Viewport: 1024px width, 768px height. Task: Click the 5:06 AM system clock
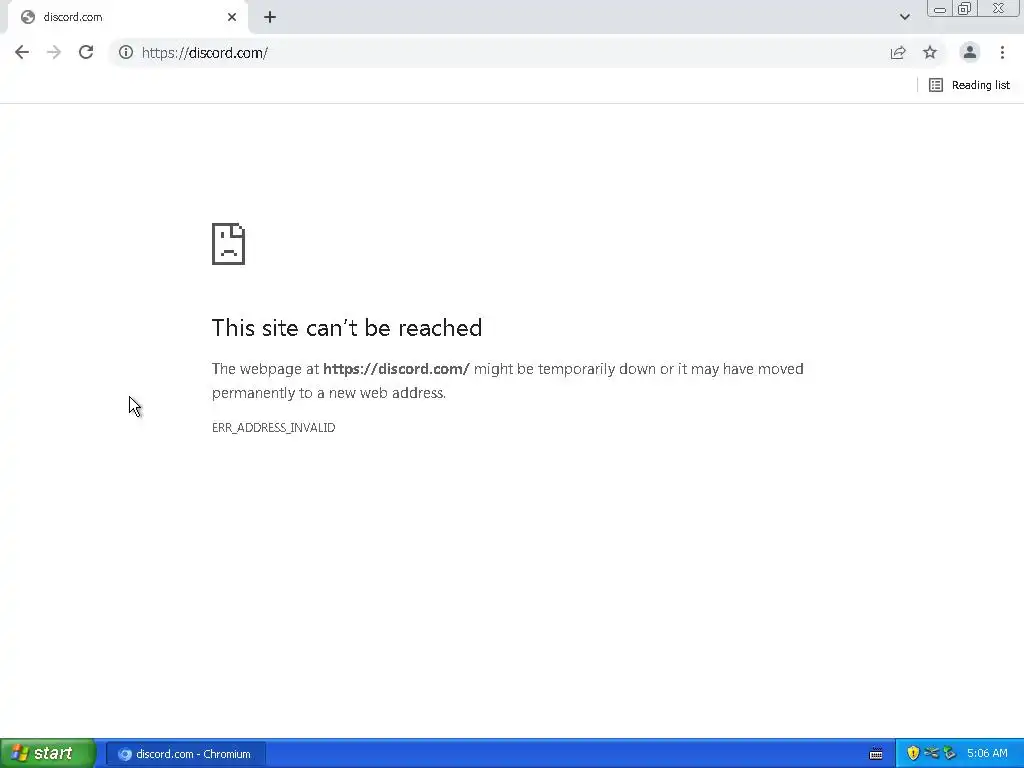pos(987,753)
